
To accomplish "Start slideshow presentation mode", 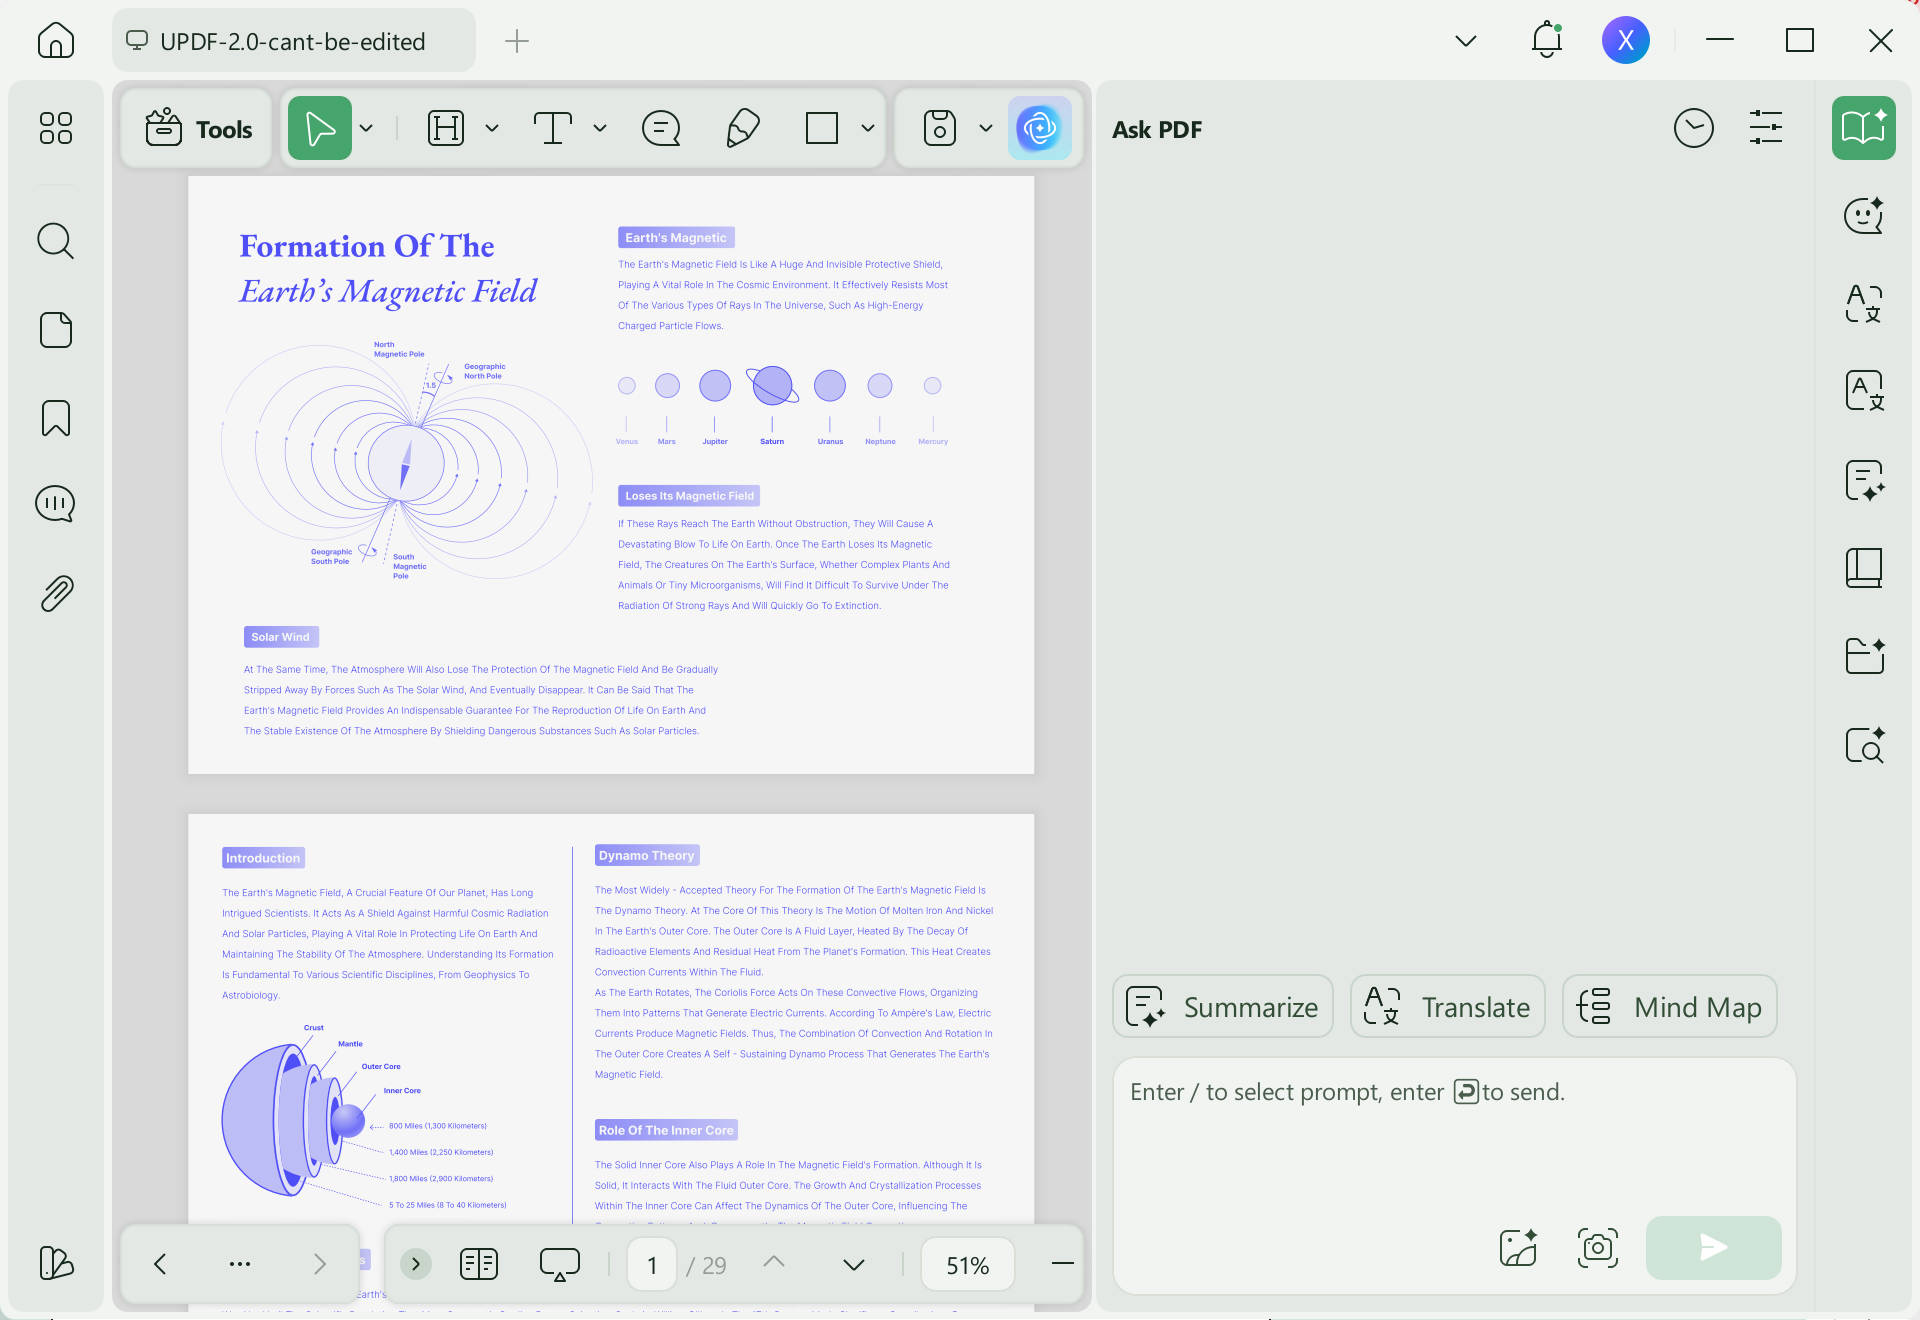I will [560, 1264].
